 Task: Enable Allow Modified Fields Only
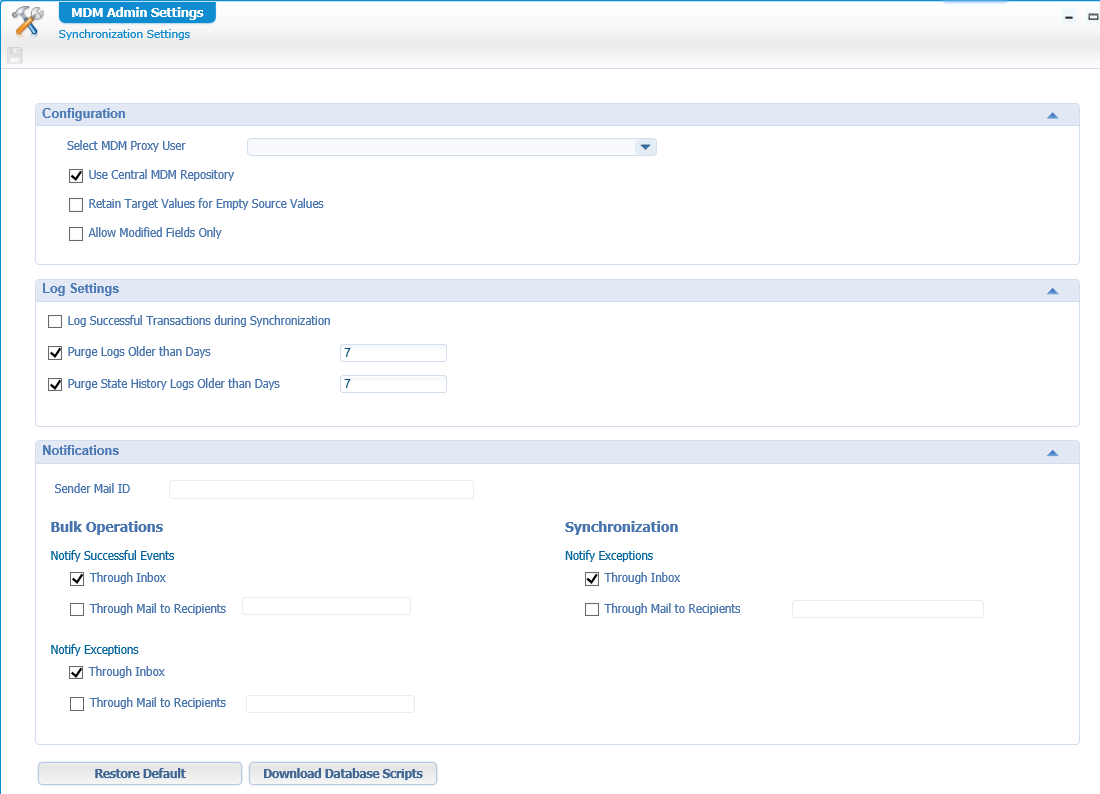pos(76,234)
